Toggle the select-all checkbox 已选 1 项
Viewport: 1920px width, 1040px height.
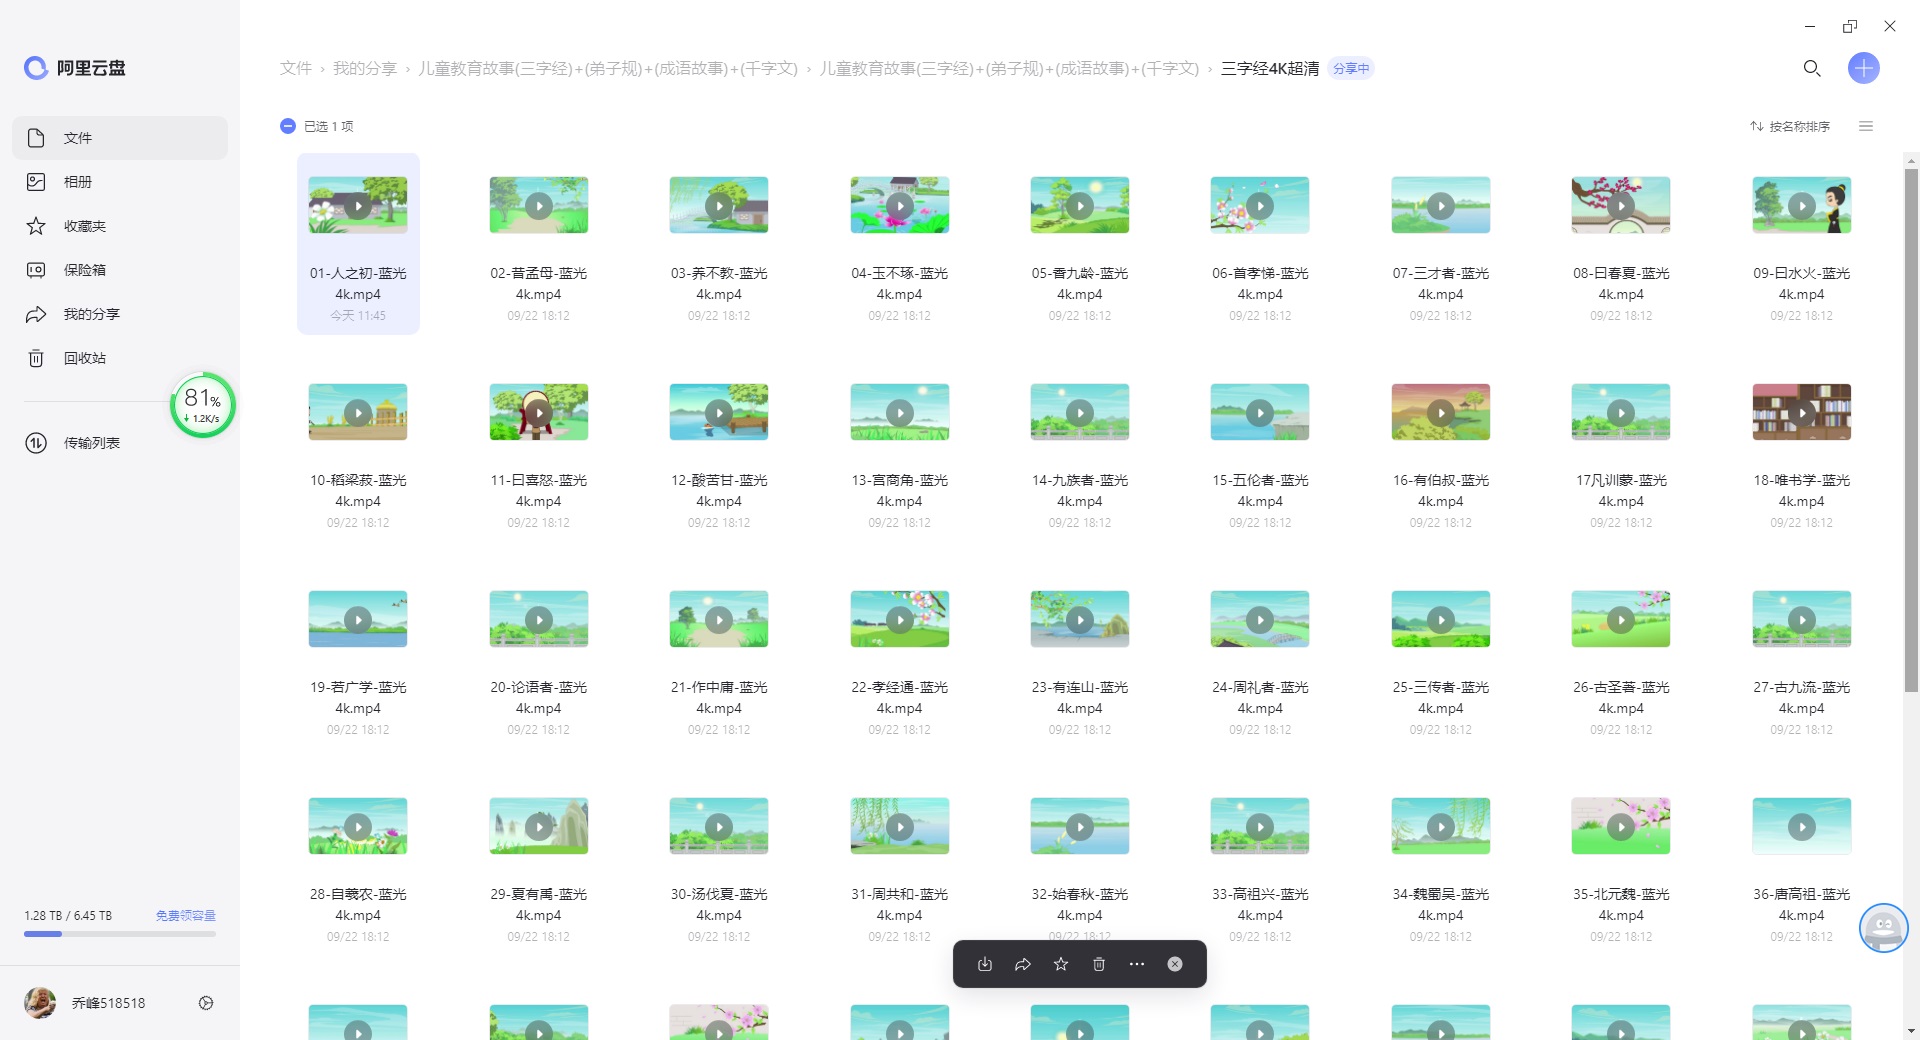tap(288, 126)
